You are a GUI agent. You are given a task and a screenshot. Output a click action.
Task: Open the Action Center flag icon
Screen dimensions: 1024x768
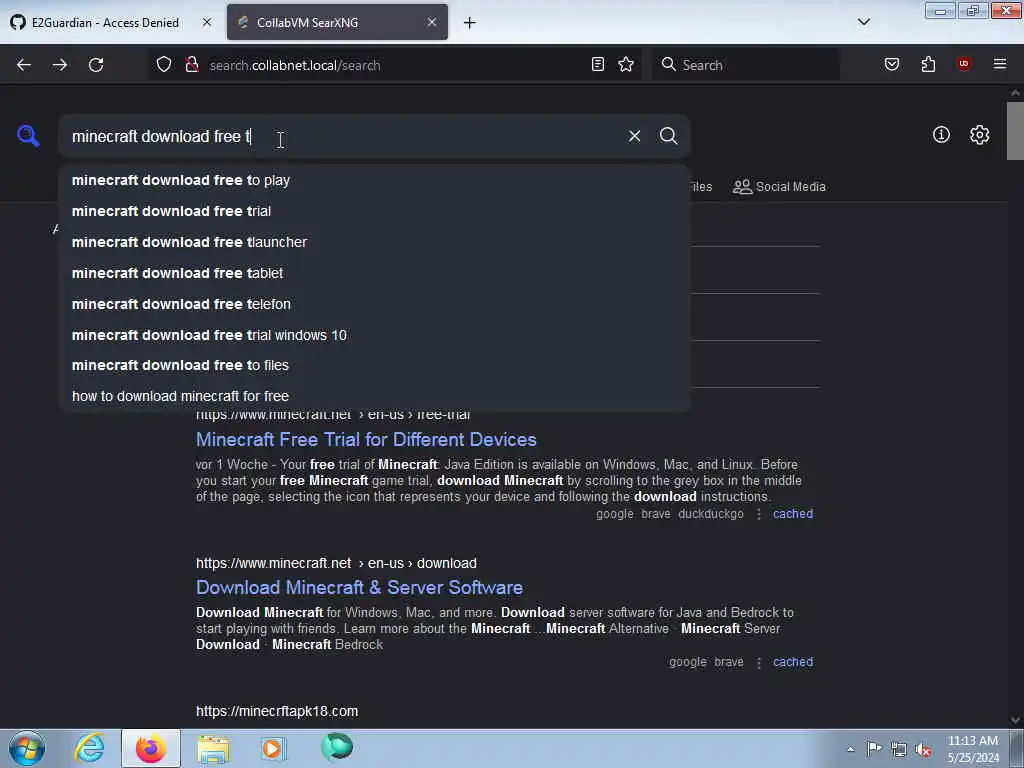pos(874,749)
